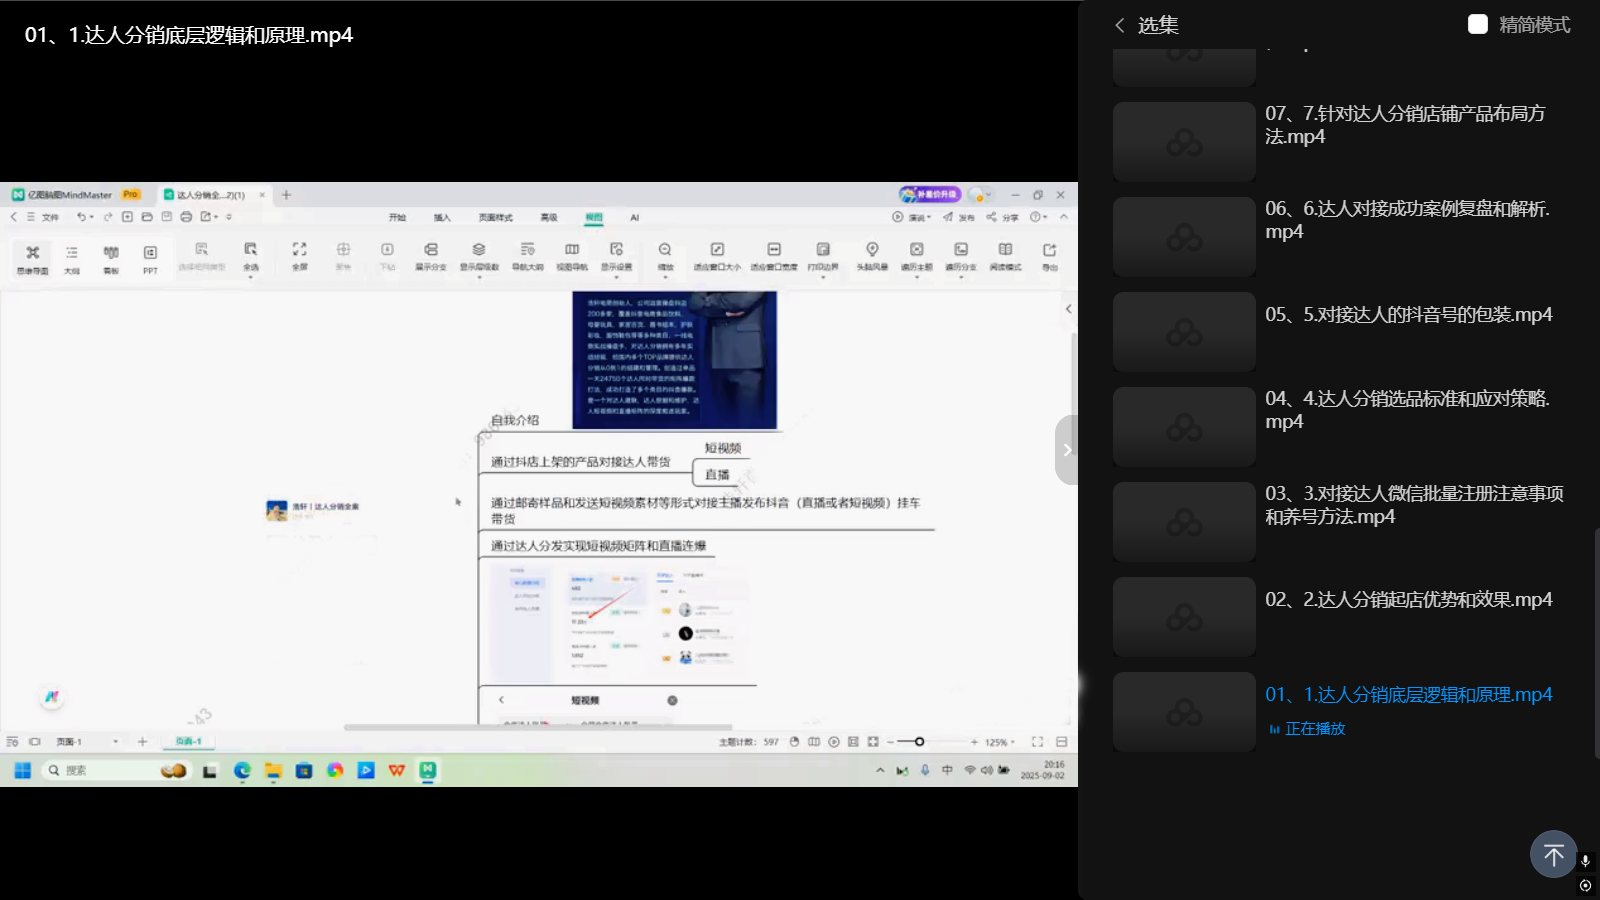The width and height of the screenshot is (1600, 900).
Task: Enable the 精简模式 checkbox
Action: coord(1477,24)
